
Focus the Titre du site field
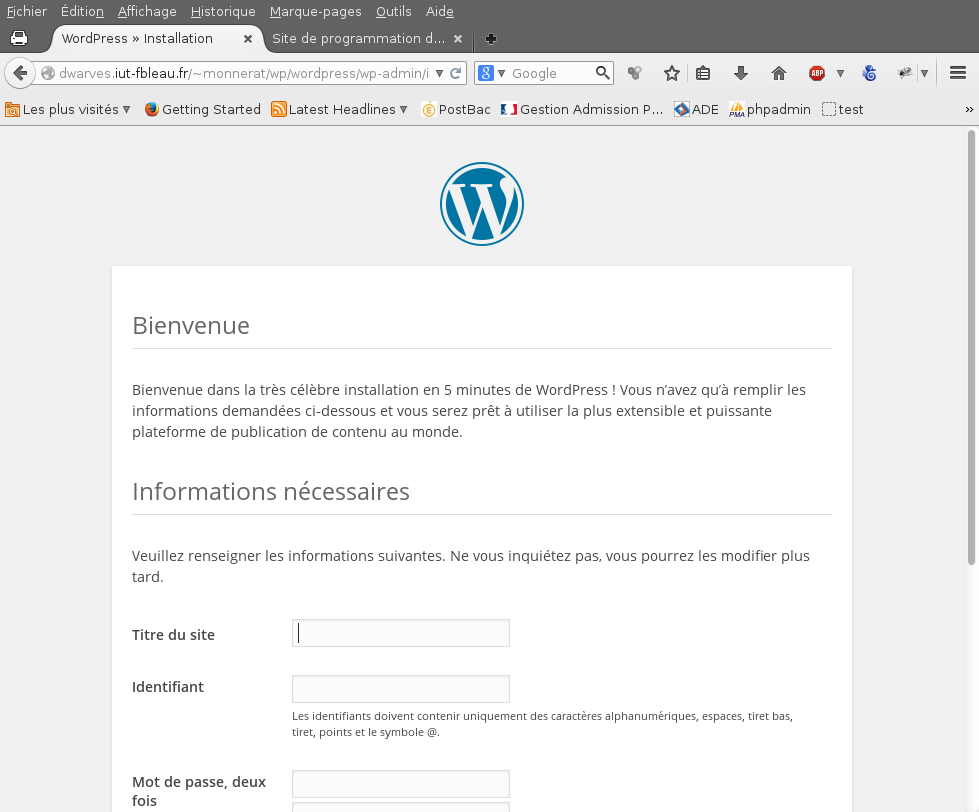pos(401,633)
